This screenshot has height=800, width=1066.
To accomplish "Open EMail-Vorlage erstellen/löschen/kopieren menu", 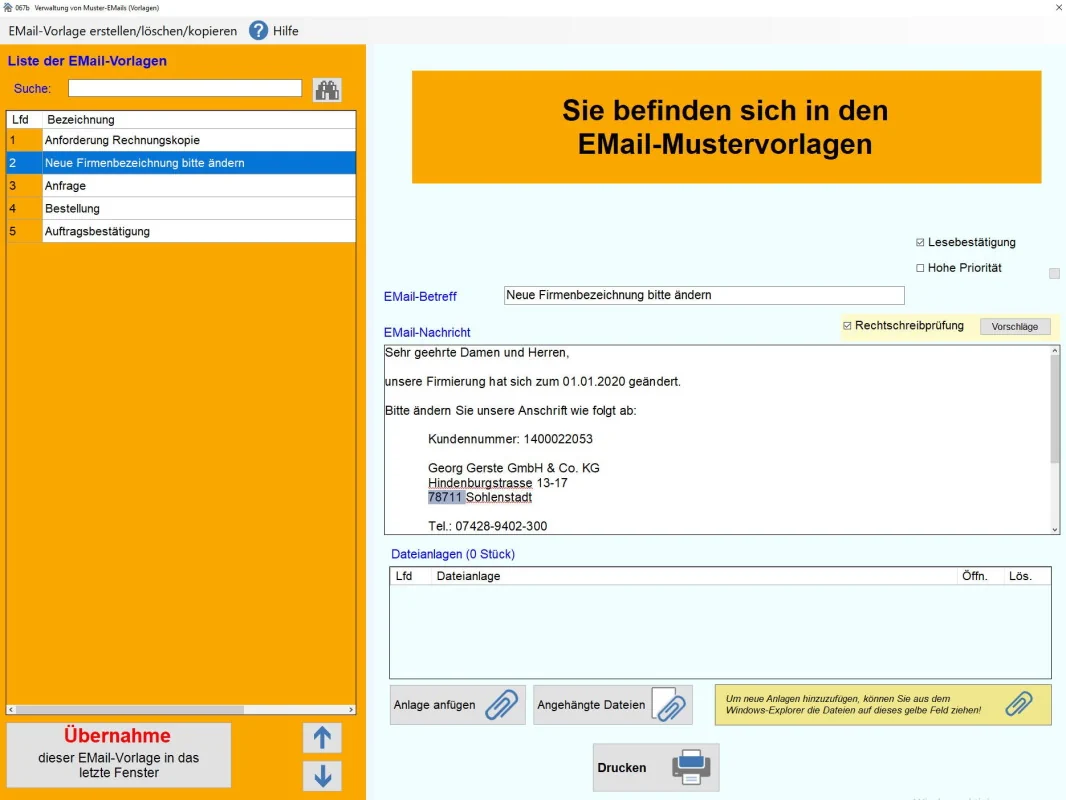I will click(x=123, y=31).
